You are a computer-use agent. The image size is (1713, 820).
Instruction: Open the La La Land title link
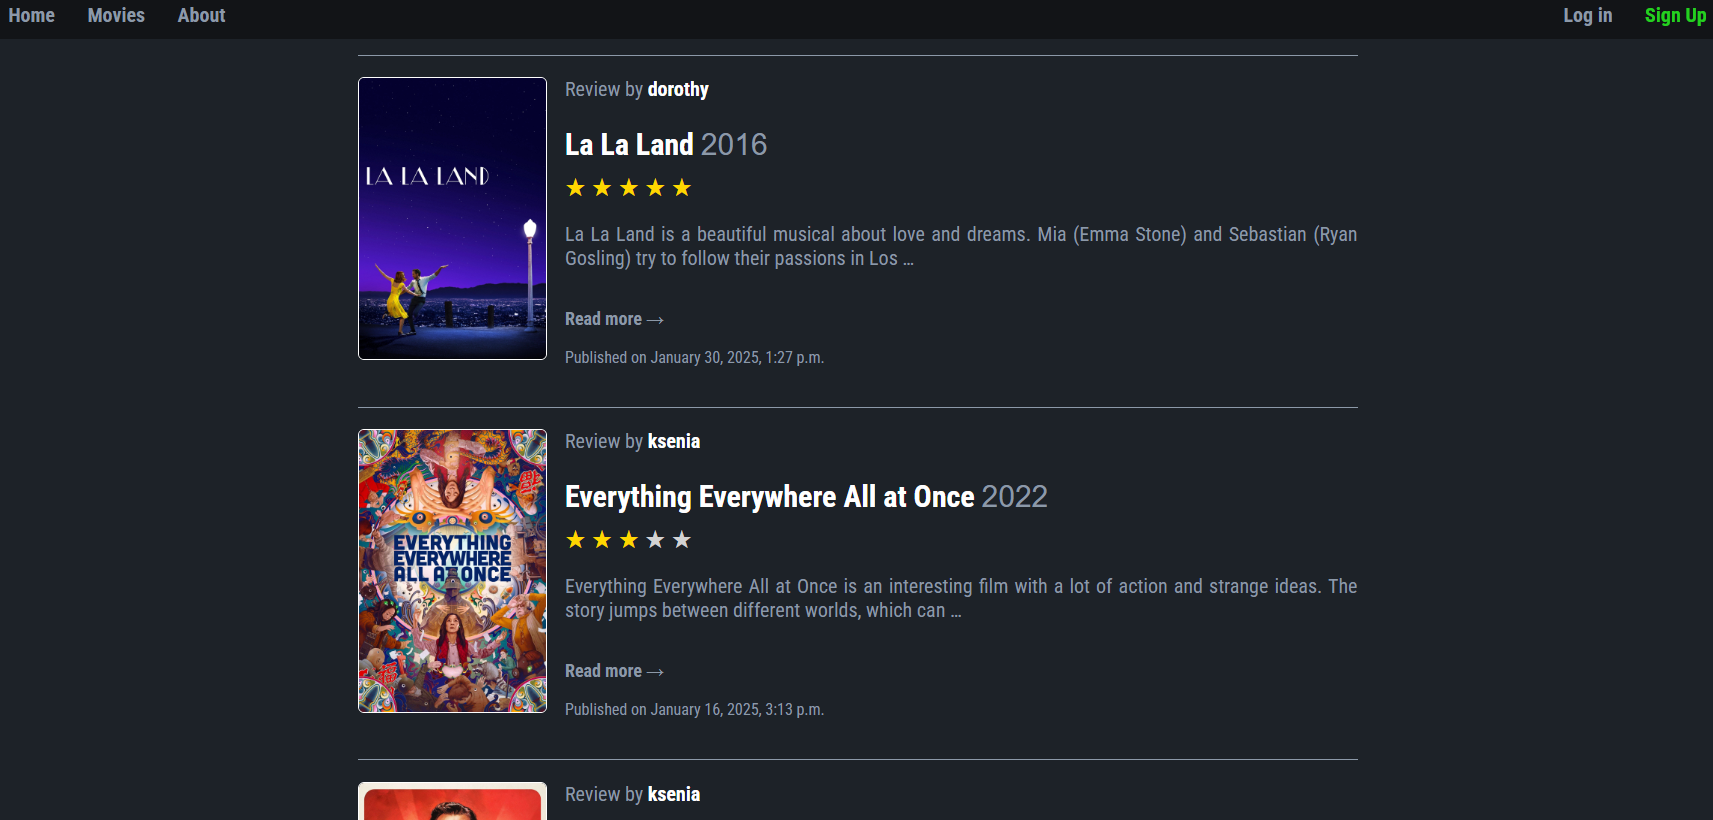click(x=629, y=145)
